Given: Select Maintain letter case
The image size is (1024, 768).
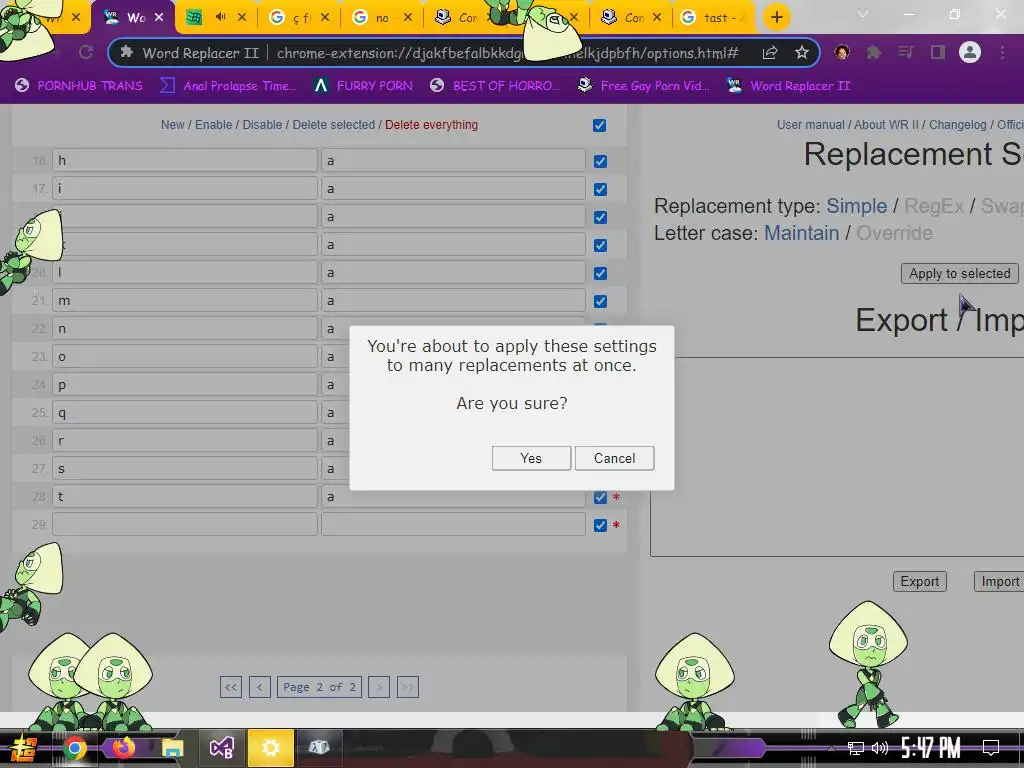Looking at the screenshot, I should tap(801, 233).
